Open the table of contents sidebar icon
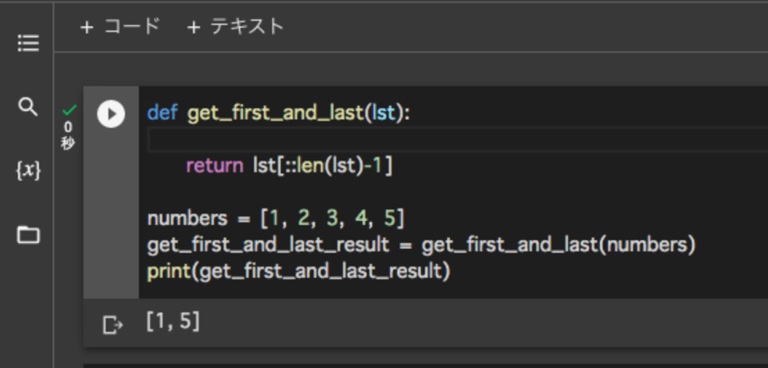The width and height of the screenshot is (768, 368). [28, 43]
